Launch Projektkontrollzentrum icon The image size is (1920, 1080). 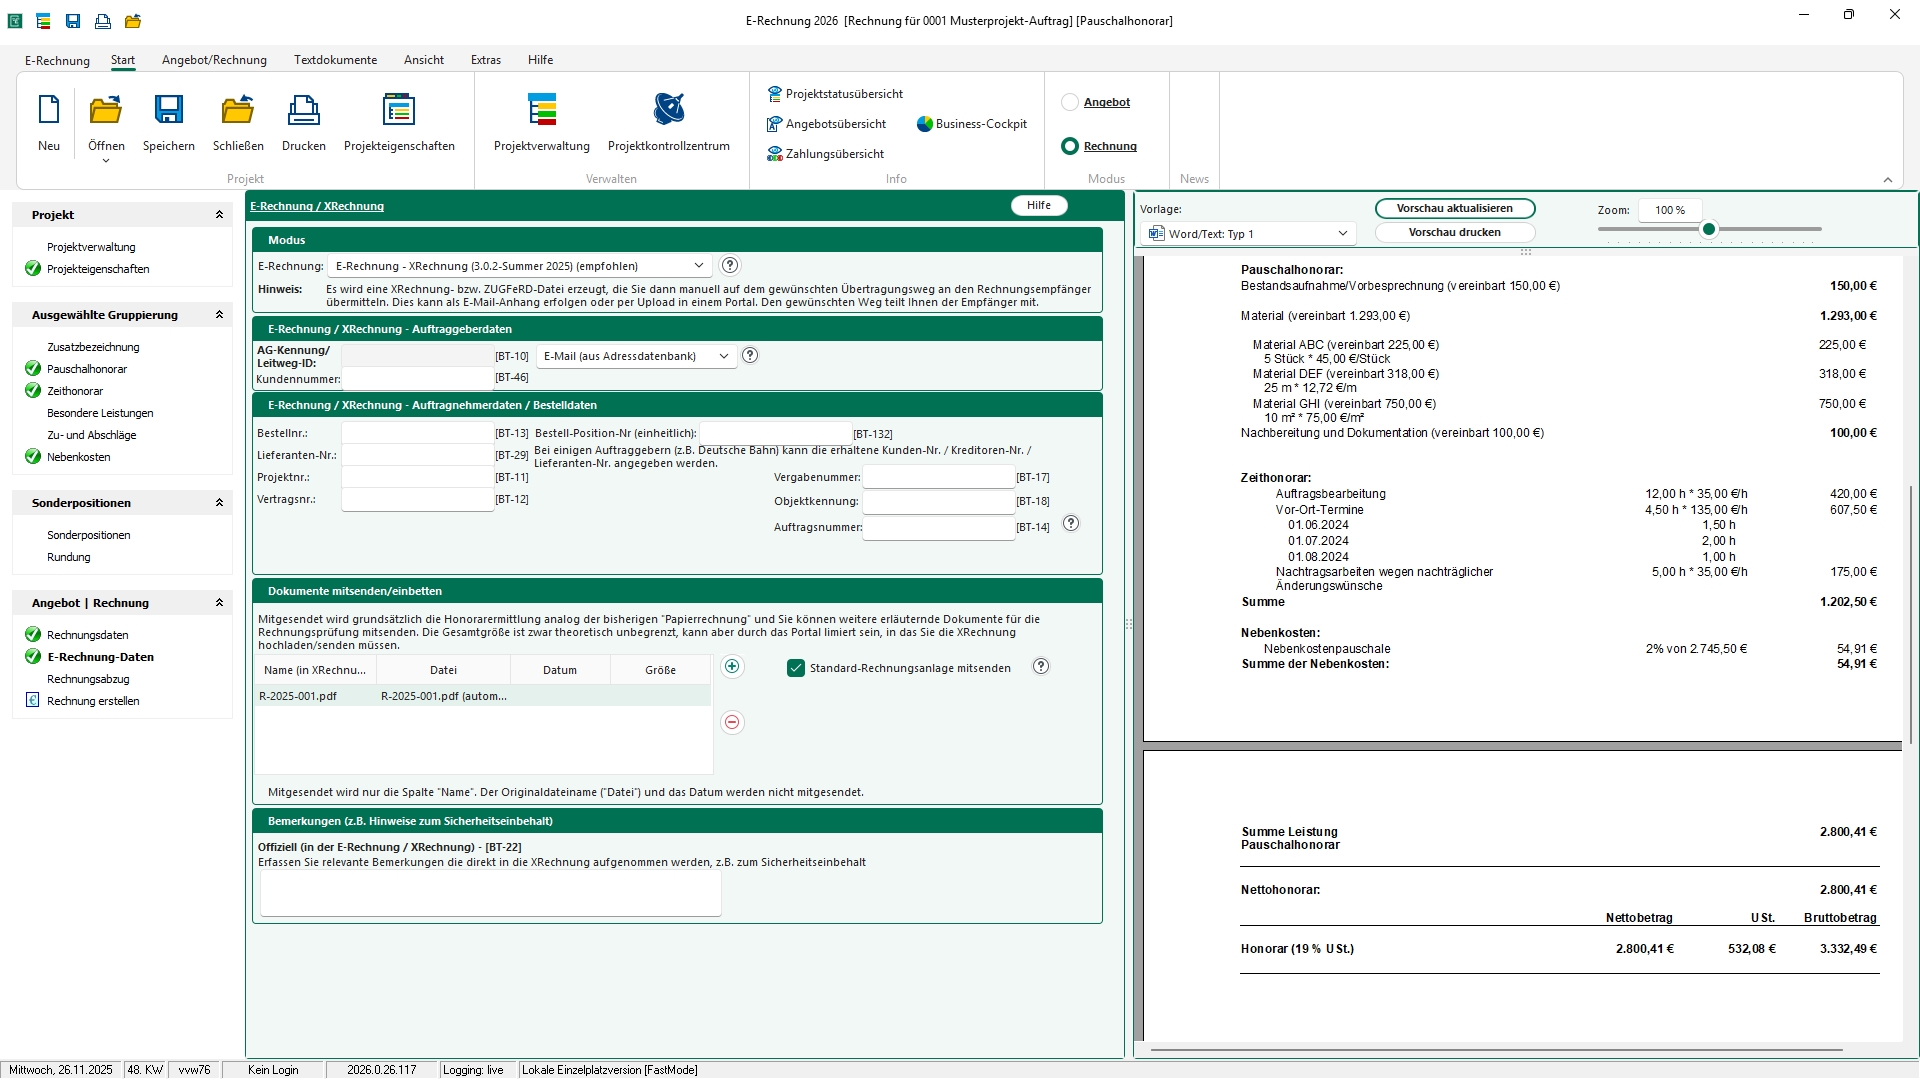pyautogui.click(x=668, y=110)
